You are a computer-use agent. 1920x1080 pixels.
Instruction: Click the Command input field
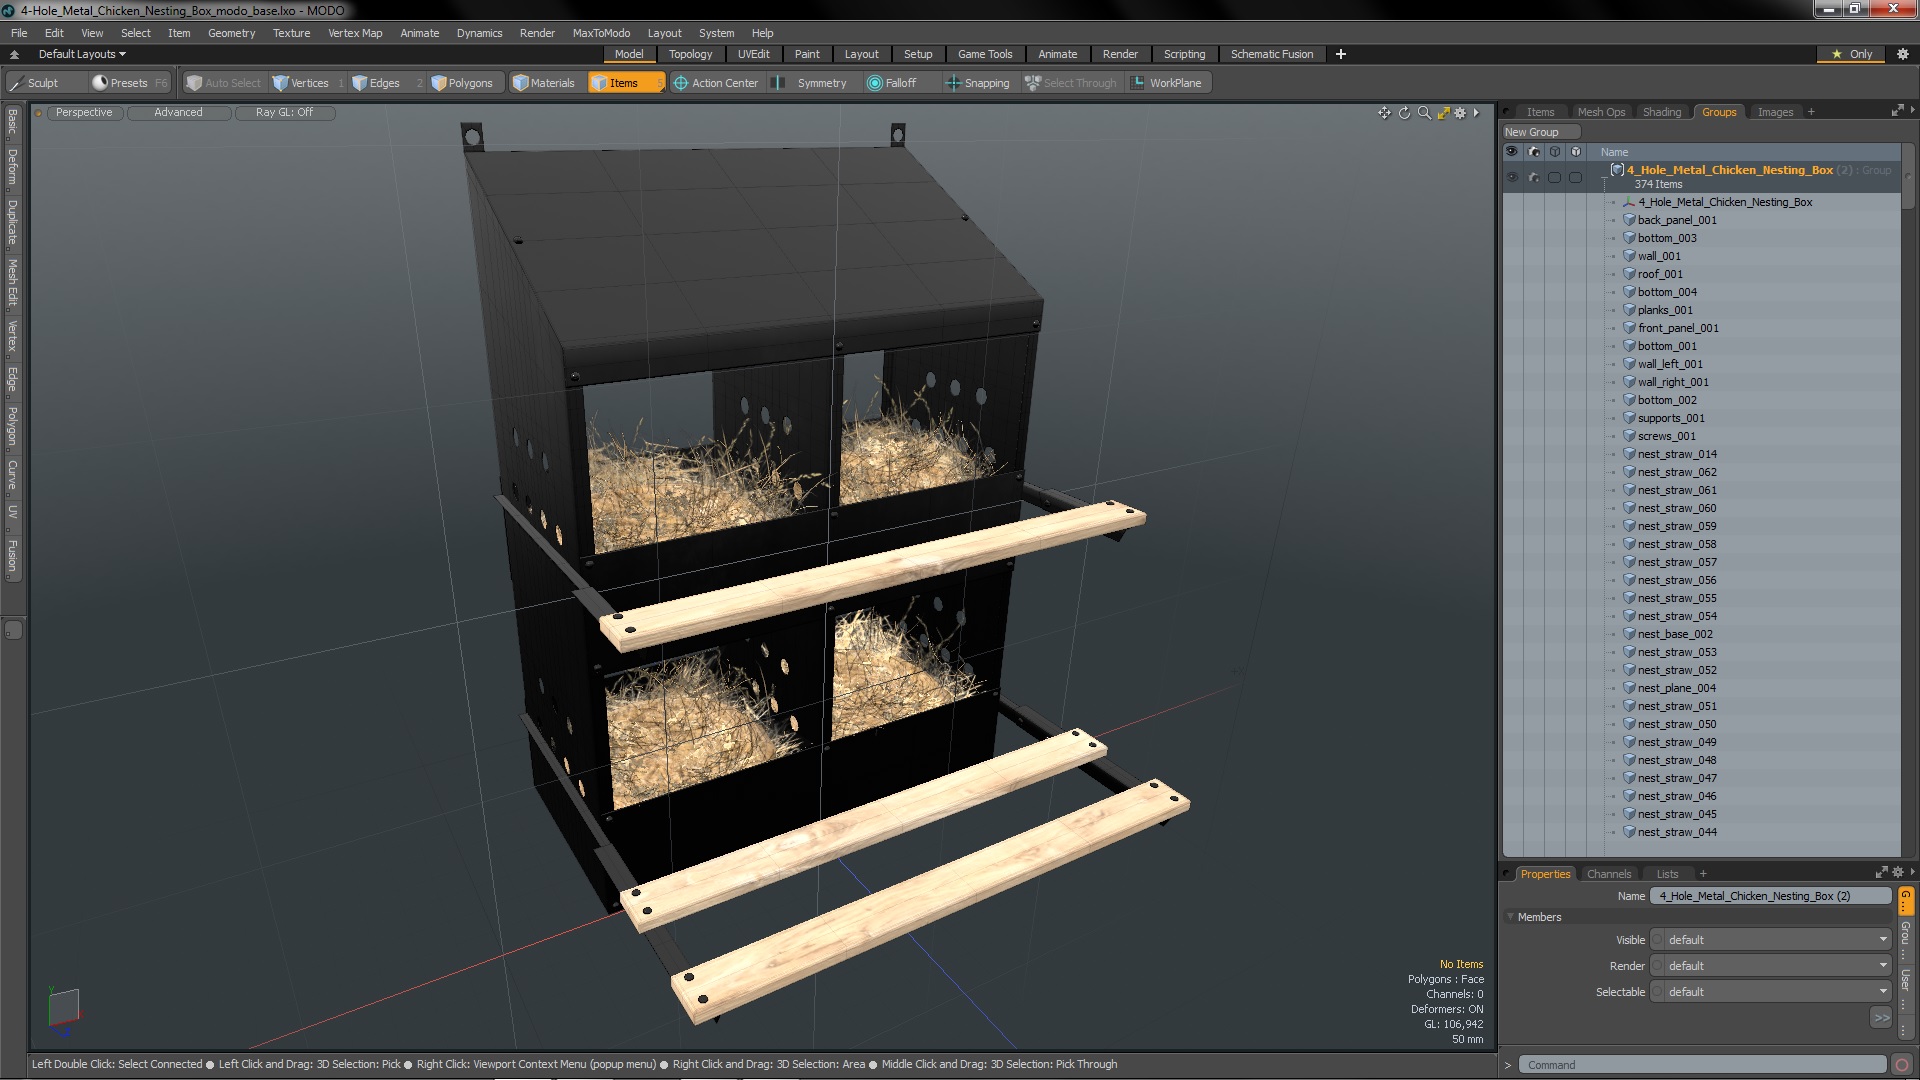pyautogui.click(x=1700, y=1065)
